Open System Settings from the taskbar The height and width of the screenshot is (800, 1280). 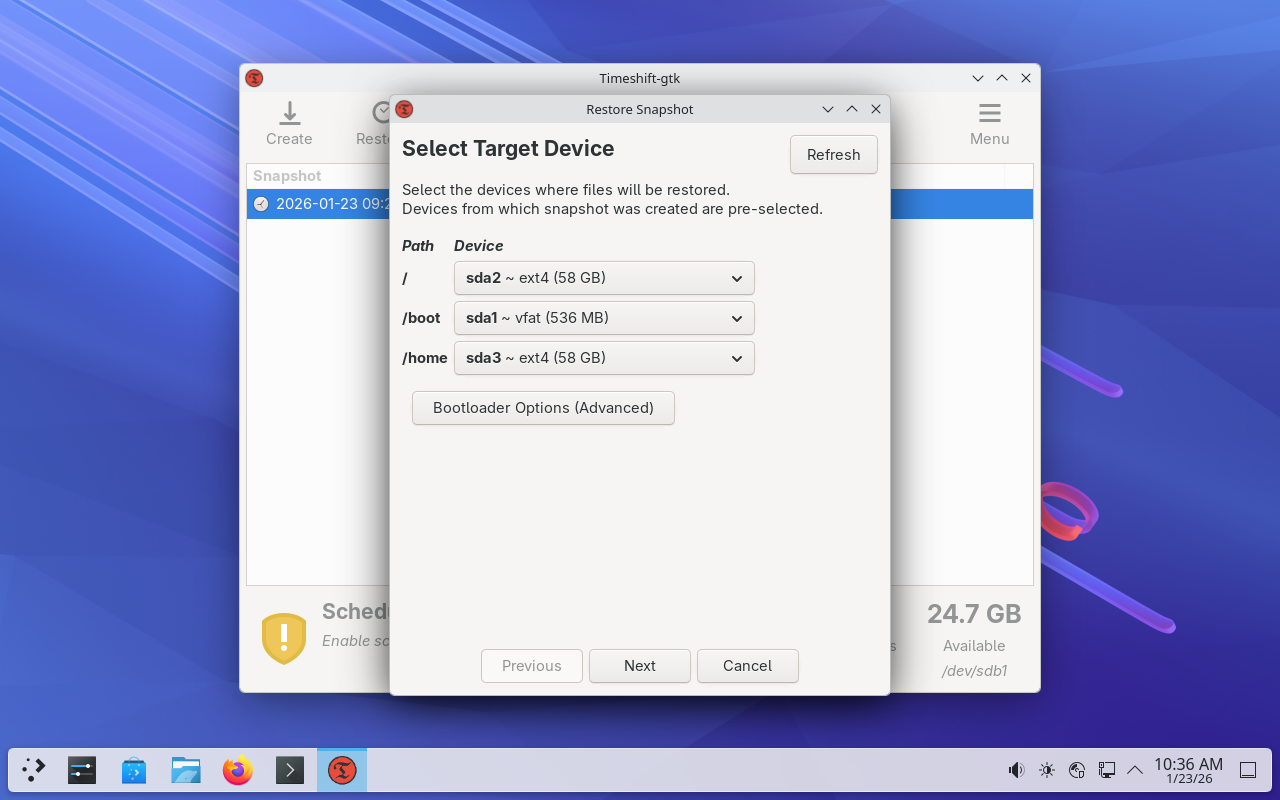point(82,770)
